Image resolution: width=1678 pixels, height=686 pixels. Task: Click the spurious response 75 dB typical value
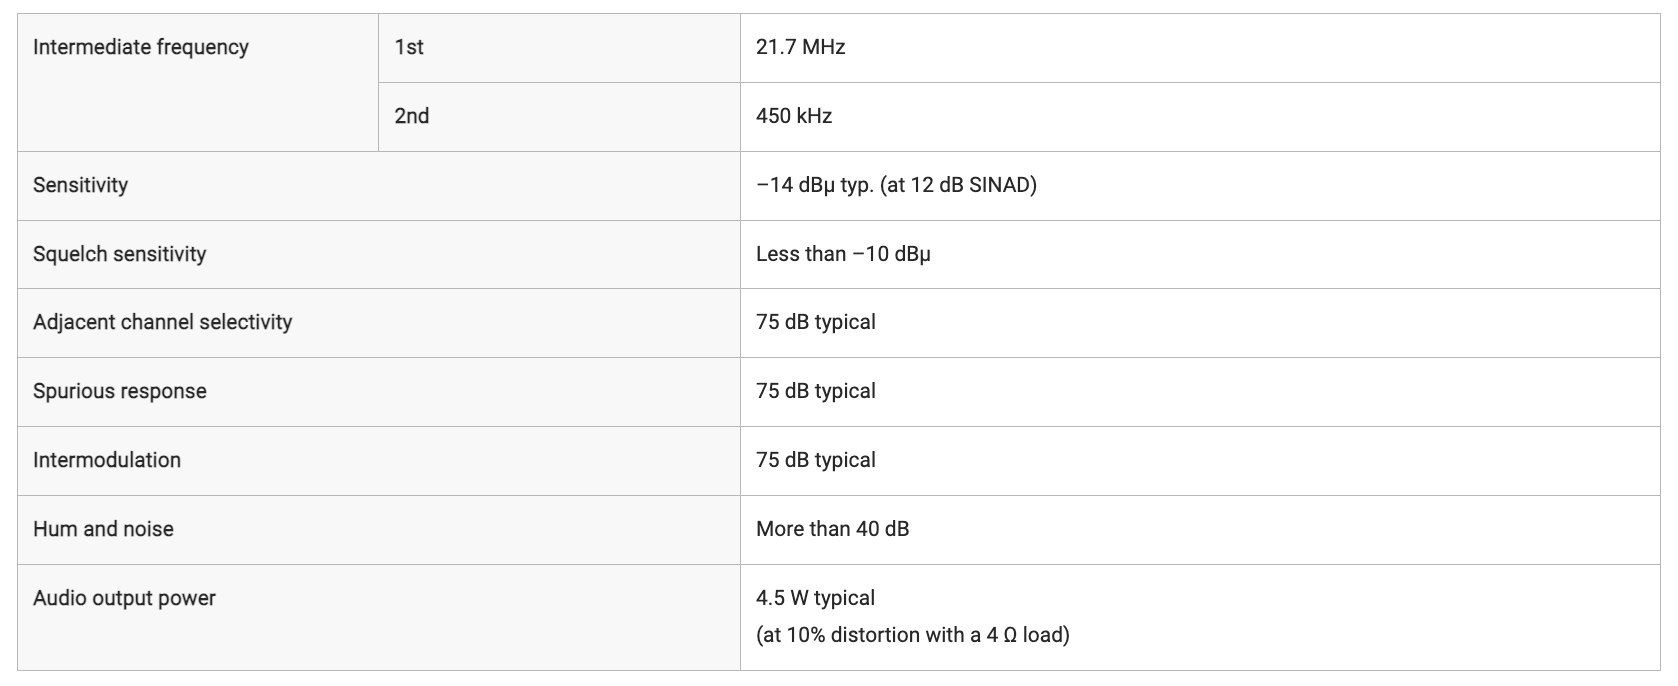click(x=816, y=391)
